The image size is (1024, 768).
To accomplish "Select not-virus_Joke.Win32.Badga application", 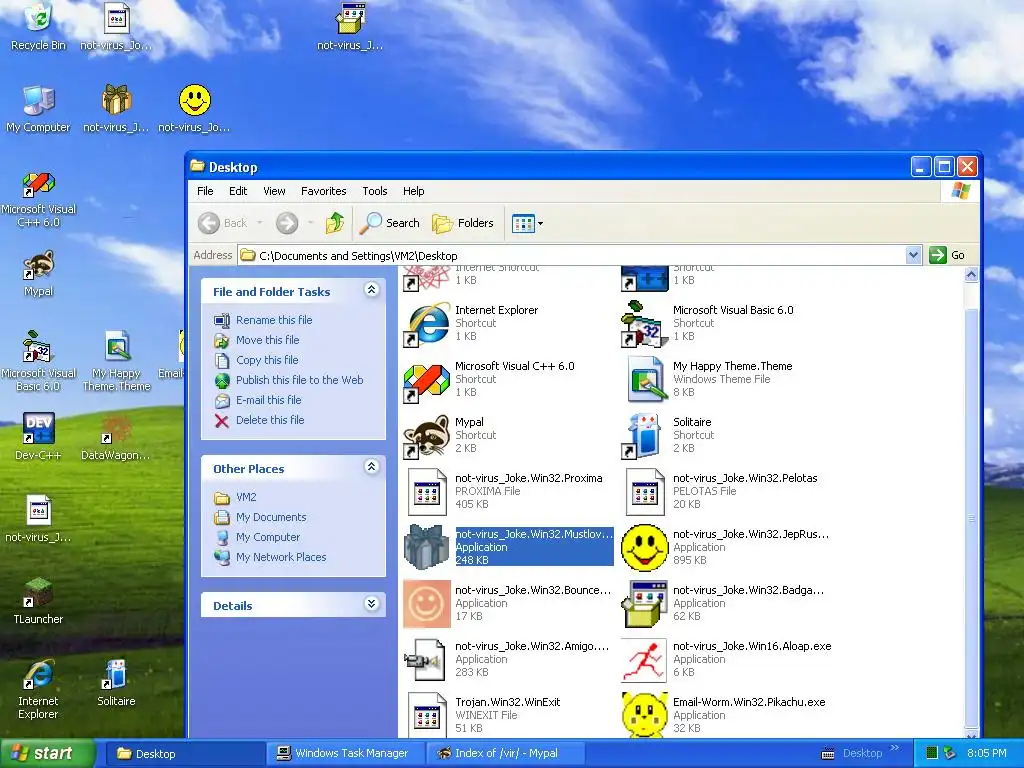I will (x=723, y=603).
